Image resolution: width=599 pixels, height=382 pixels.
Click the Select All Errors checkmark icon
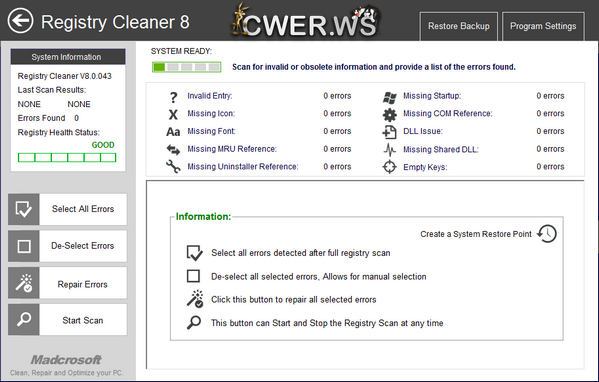24,209
